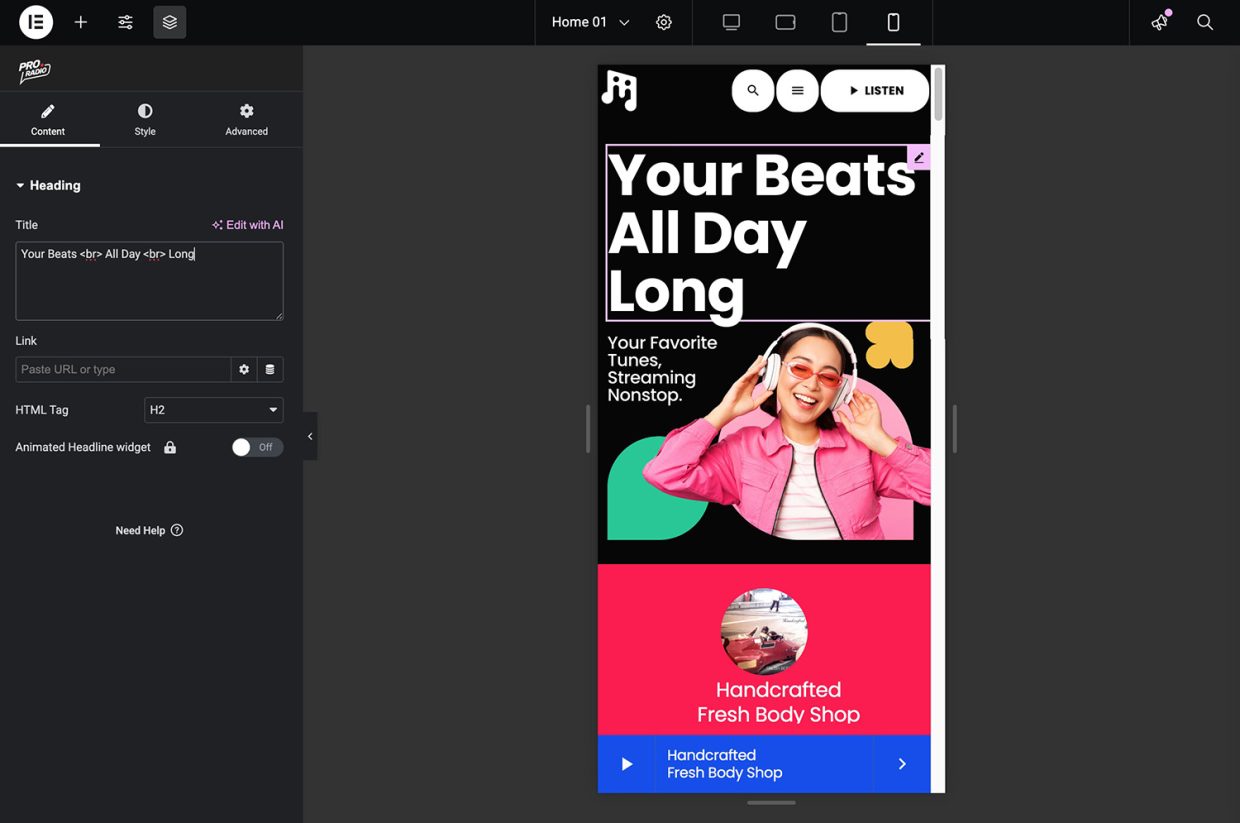Open the Add Element plus icon

tap(81, 22)
